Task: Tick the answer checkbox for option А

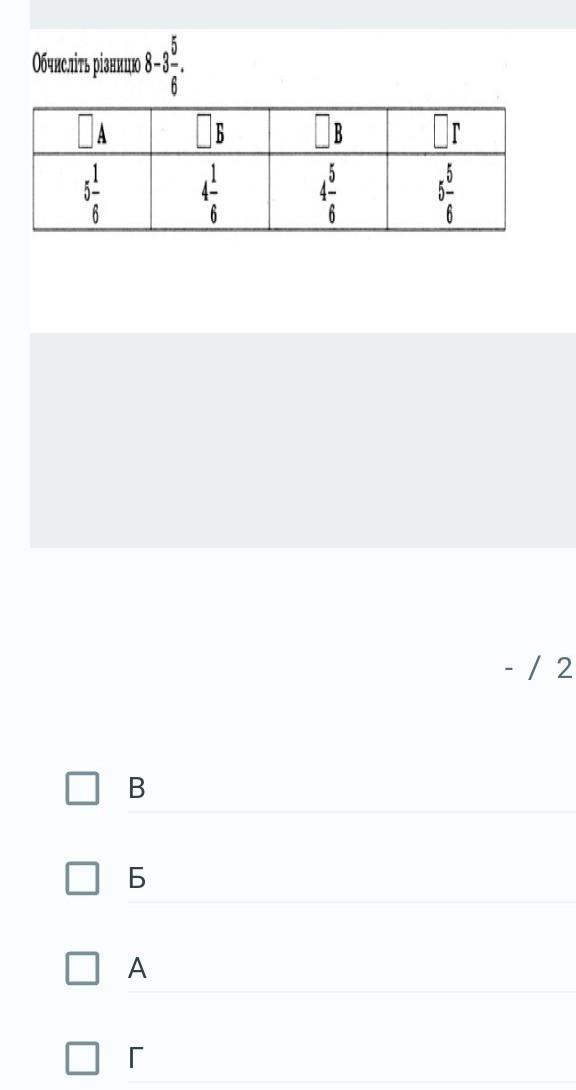Action: [82, 968]
